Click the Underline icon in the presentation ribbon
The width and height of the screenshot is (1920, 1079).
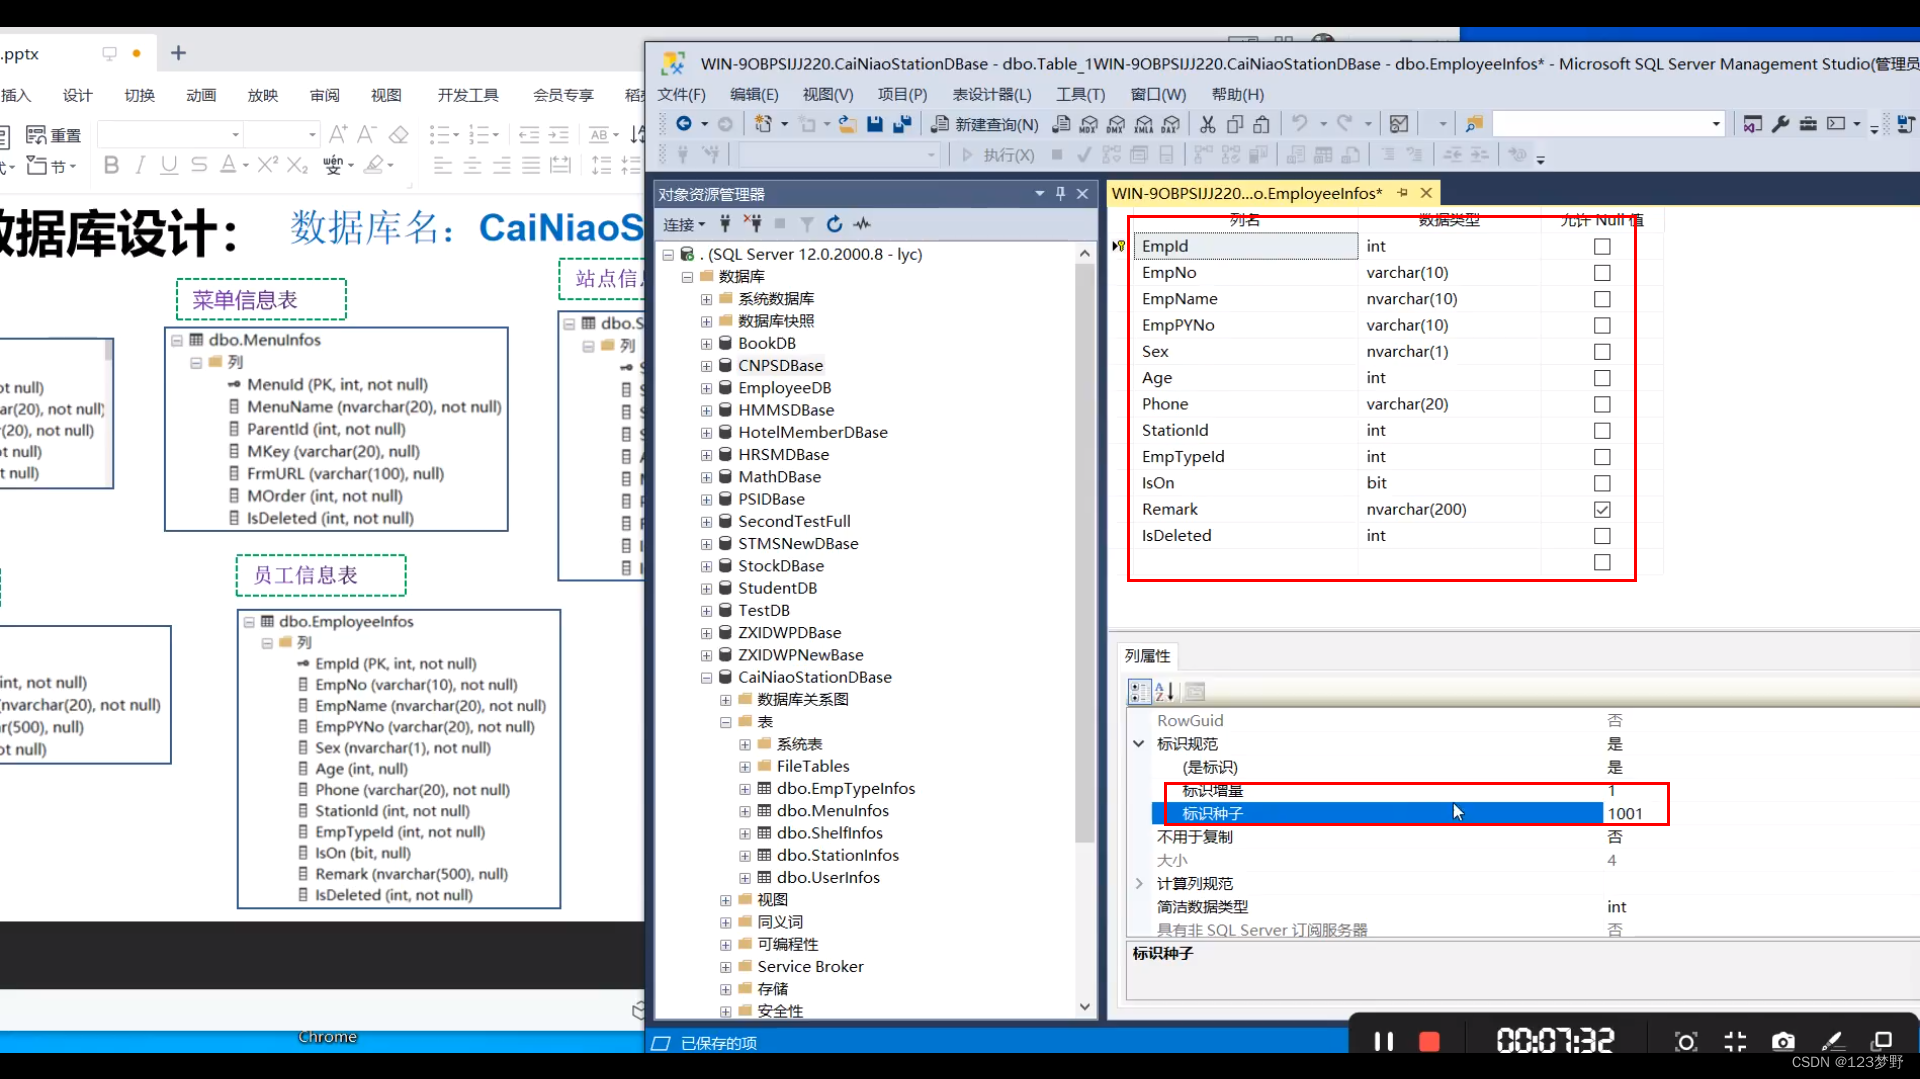pos(169,165)
